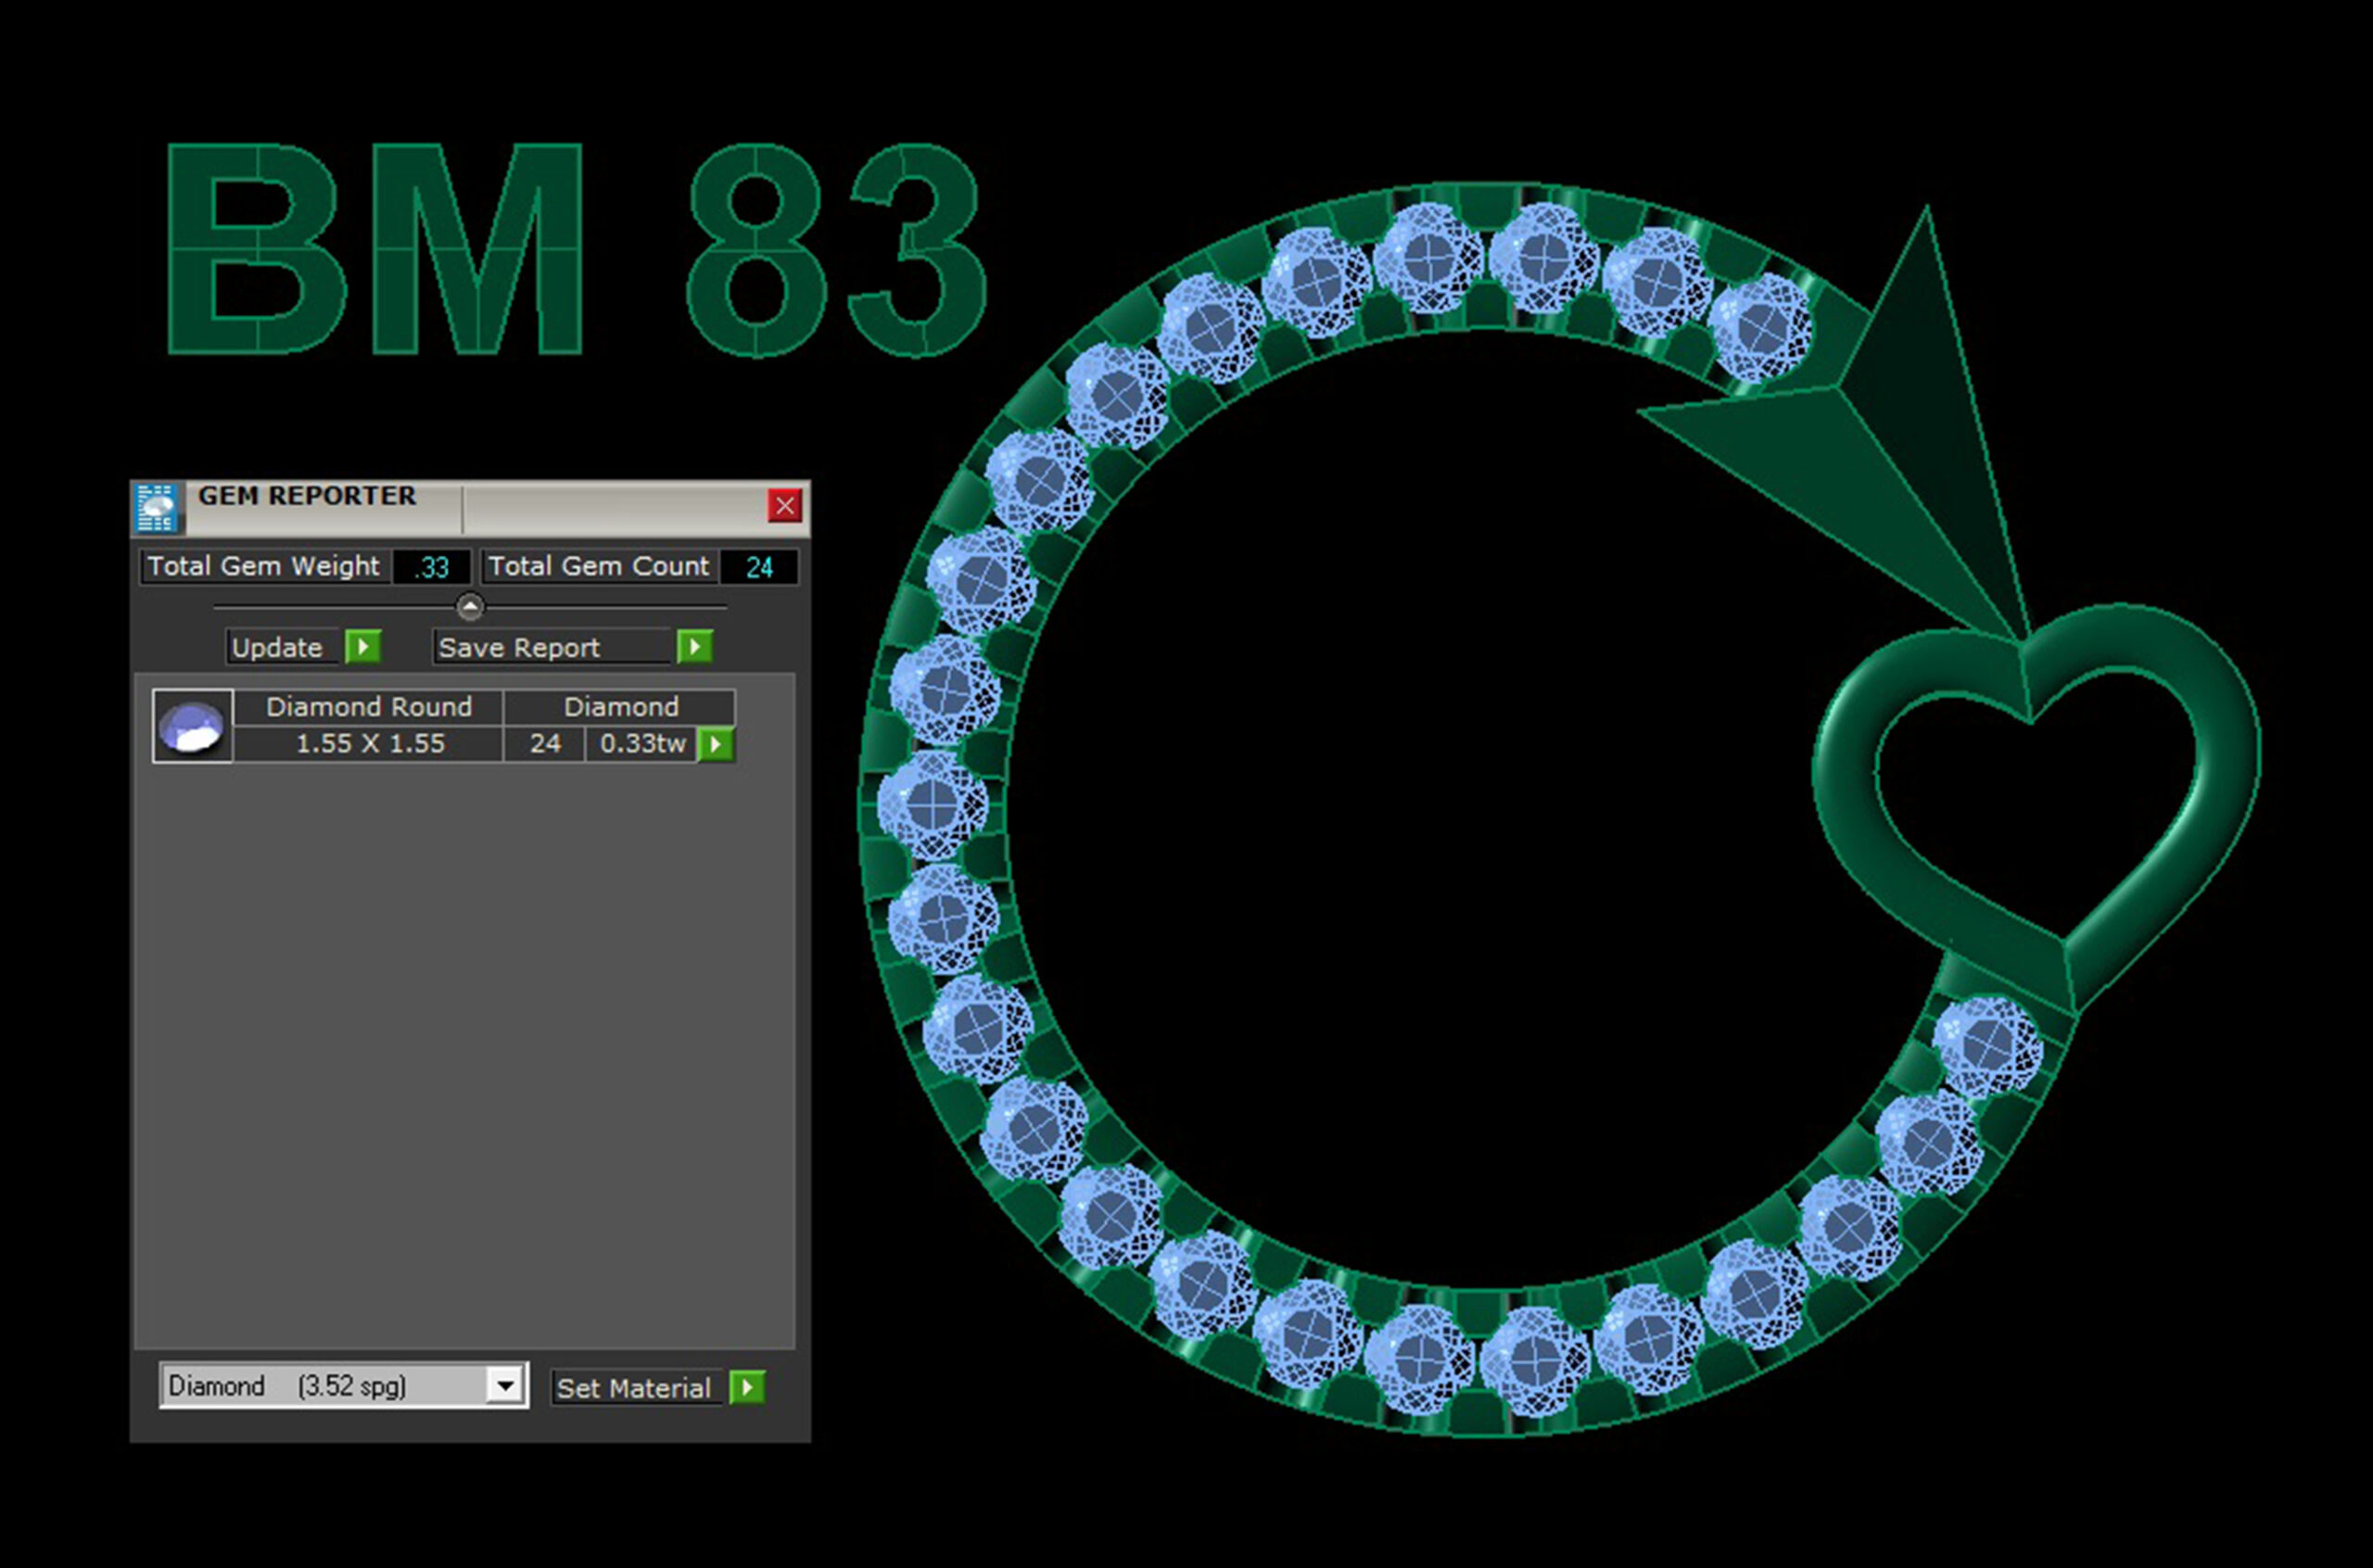This screenshot has height=1568, width=2373.
Task: Close the Gem Reporter panel
Action: pyautogui.click(x=785, y=506)
